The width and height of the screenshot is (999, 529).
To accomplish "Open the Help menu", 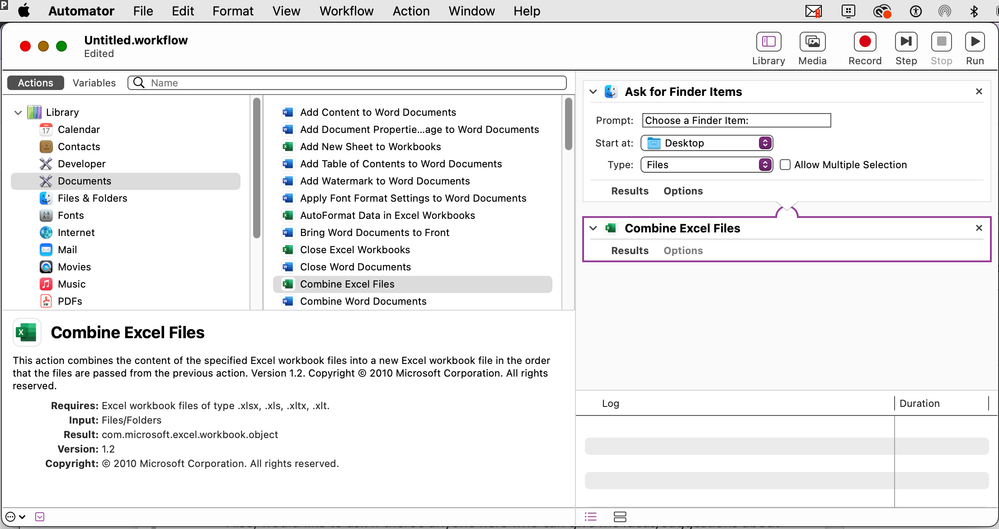I will (527, 11).
